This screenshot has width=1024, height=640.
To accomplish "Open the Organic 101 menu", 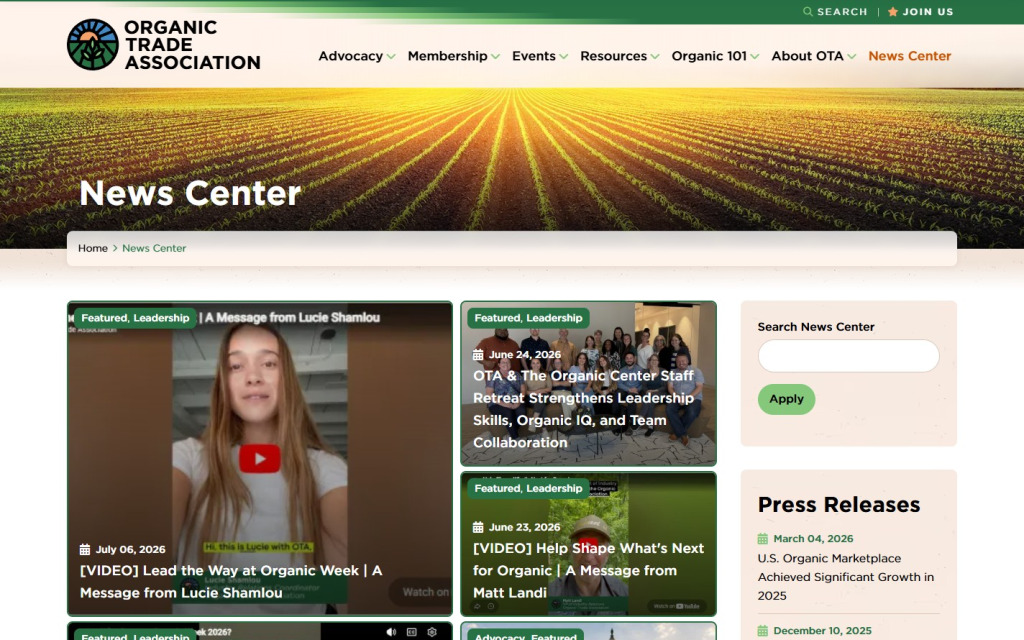I will point(709,56).
